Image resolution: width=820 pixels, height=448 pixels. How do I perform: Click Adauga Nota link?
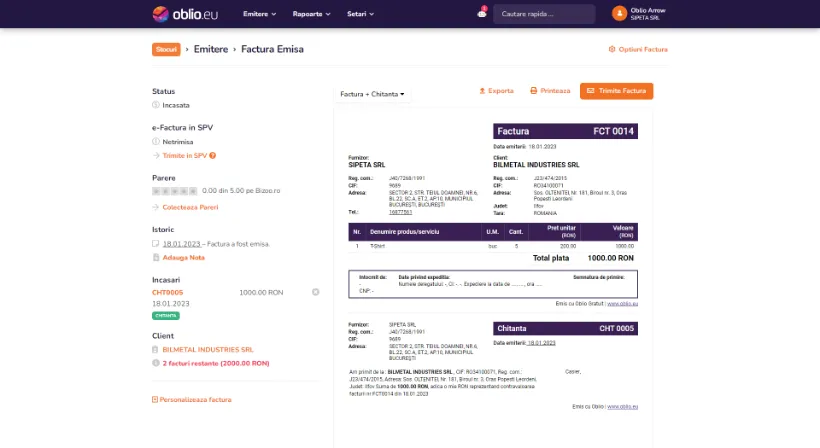point(184,258)
